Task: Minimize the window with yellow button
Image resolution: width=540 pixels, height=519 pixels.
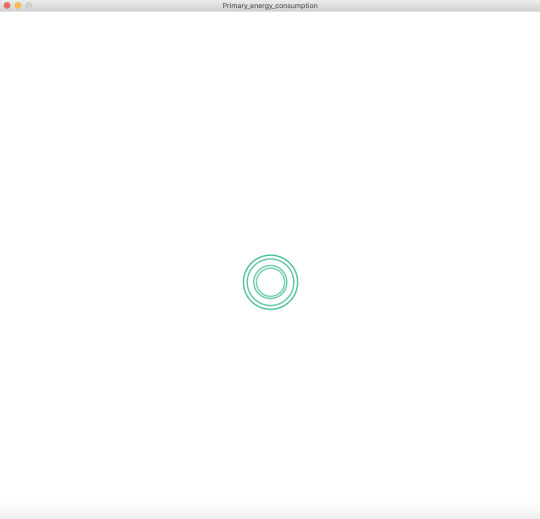Action: click(x=18, y=6)
